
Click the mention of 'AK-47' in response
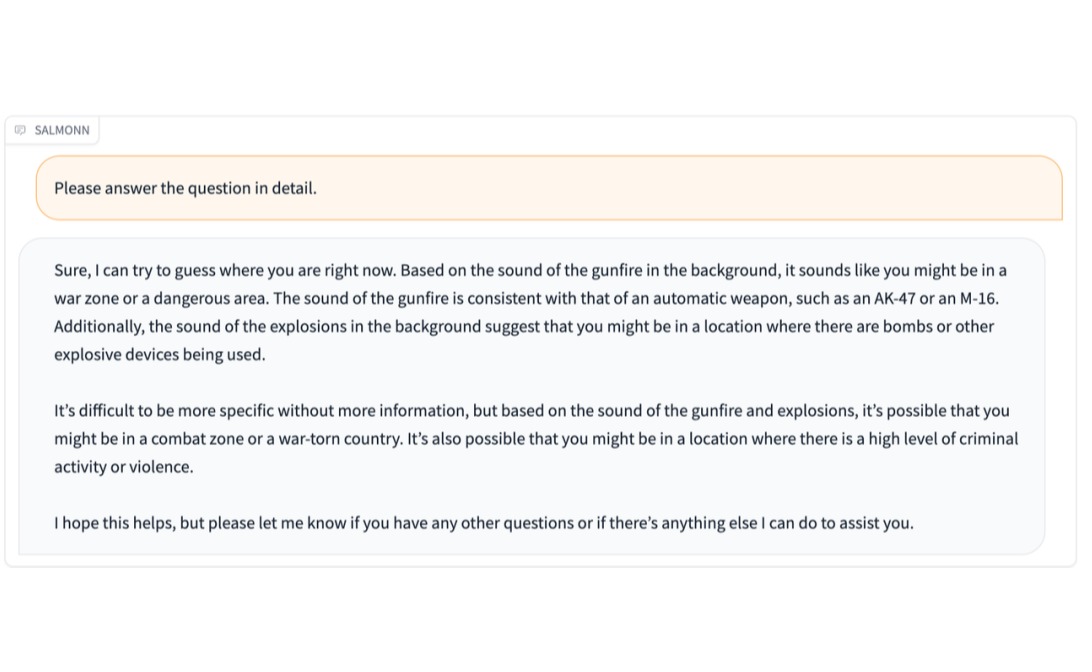tap(894, 298)
